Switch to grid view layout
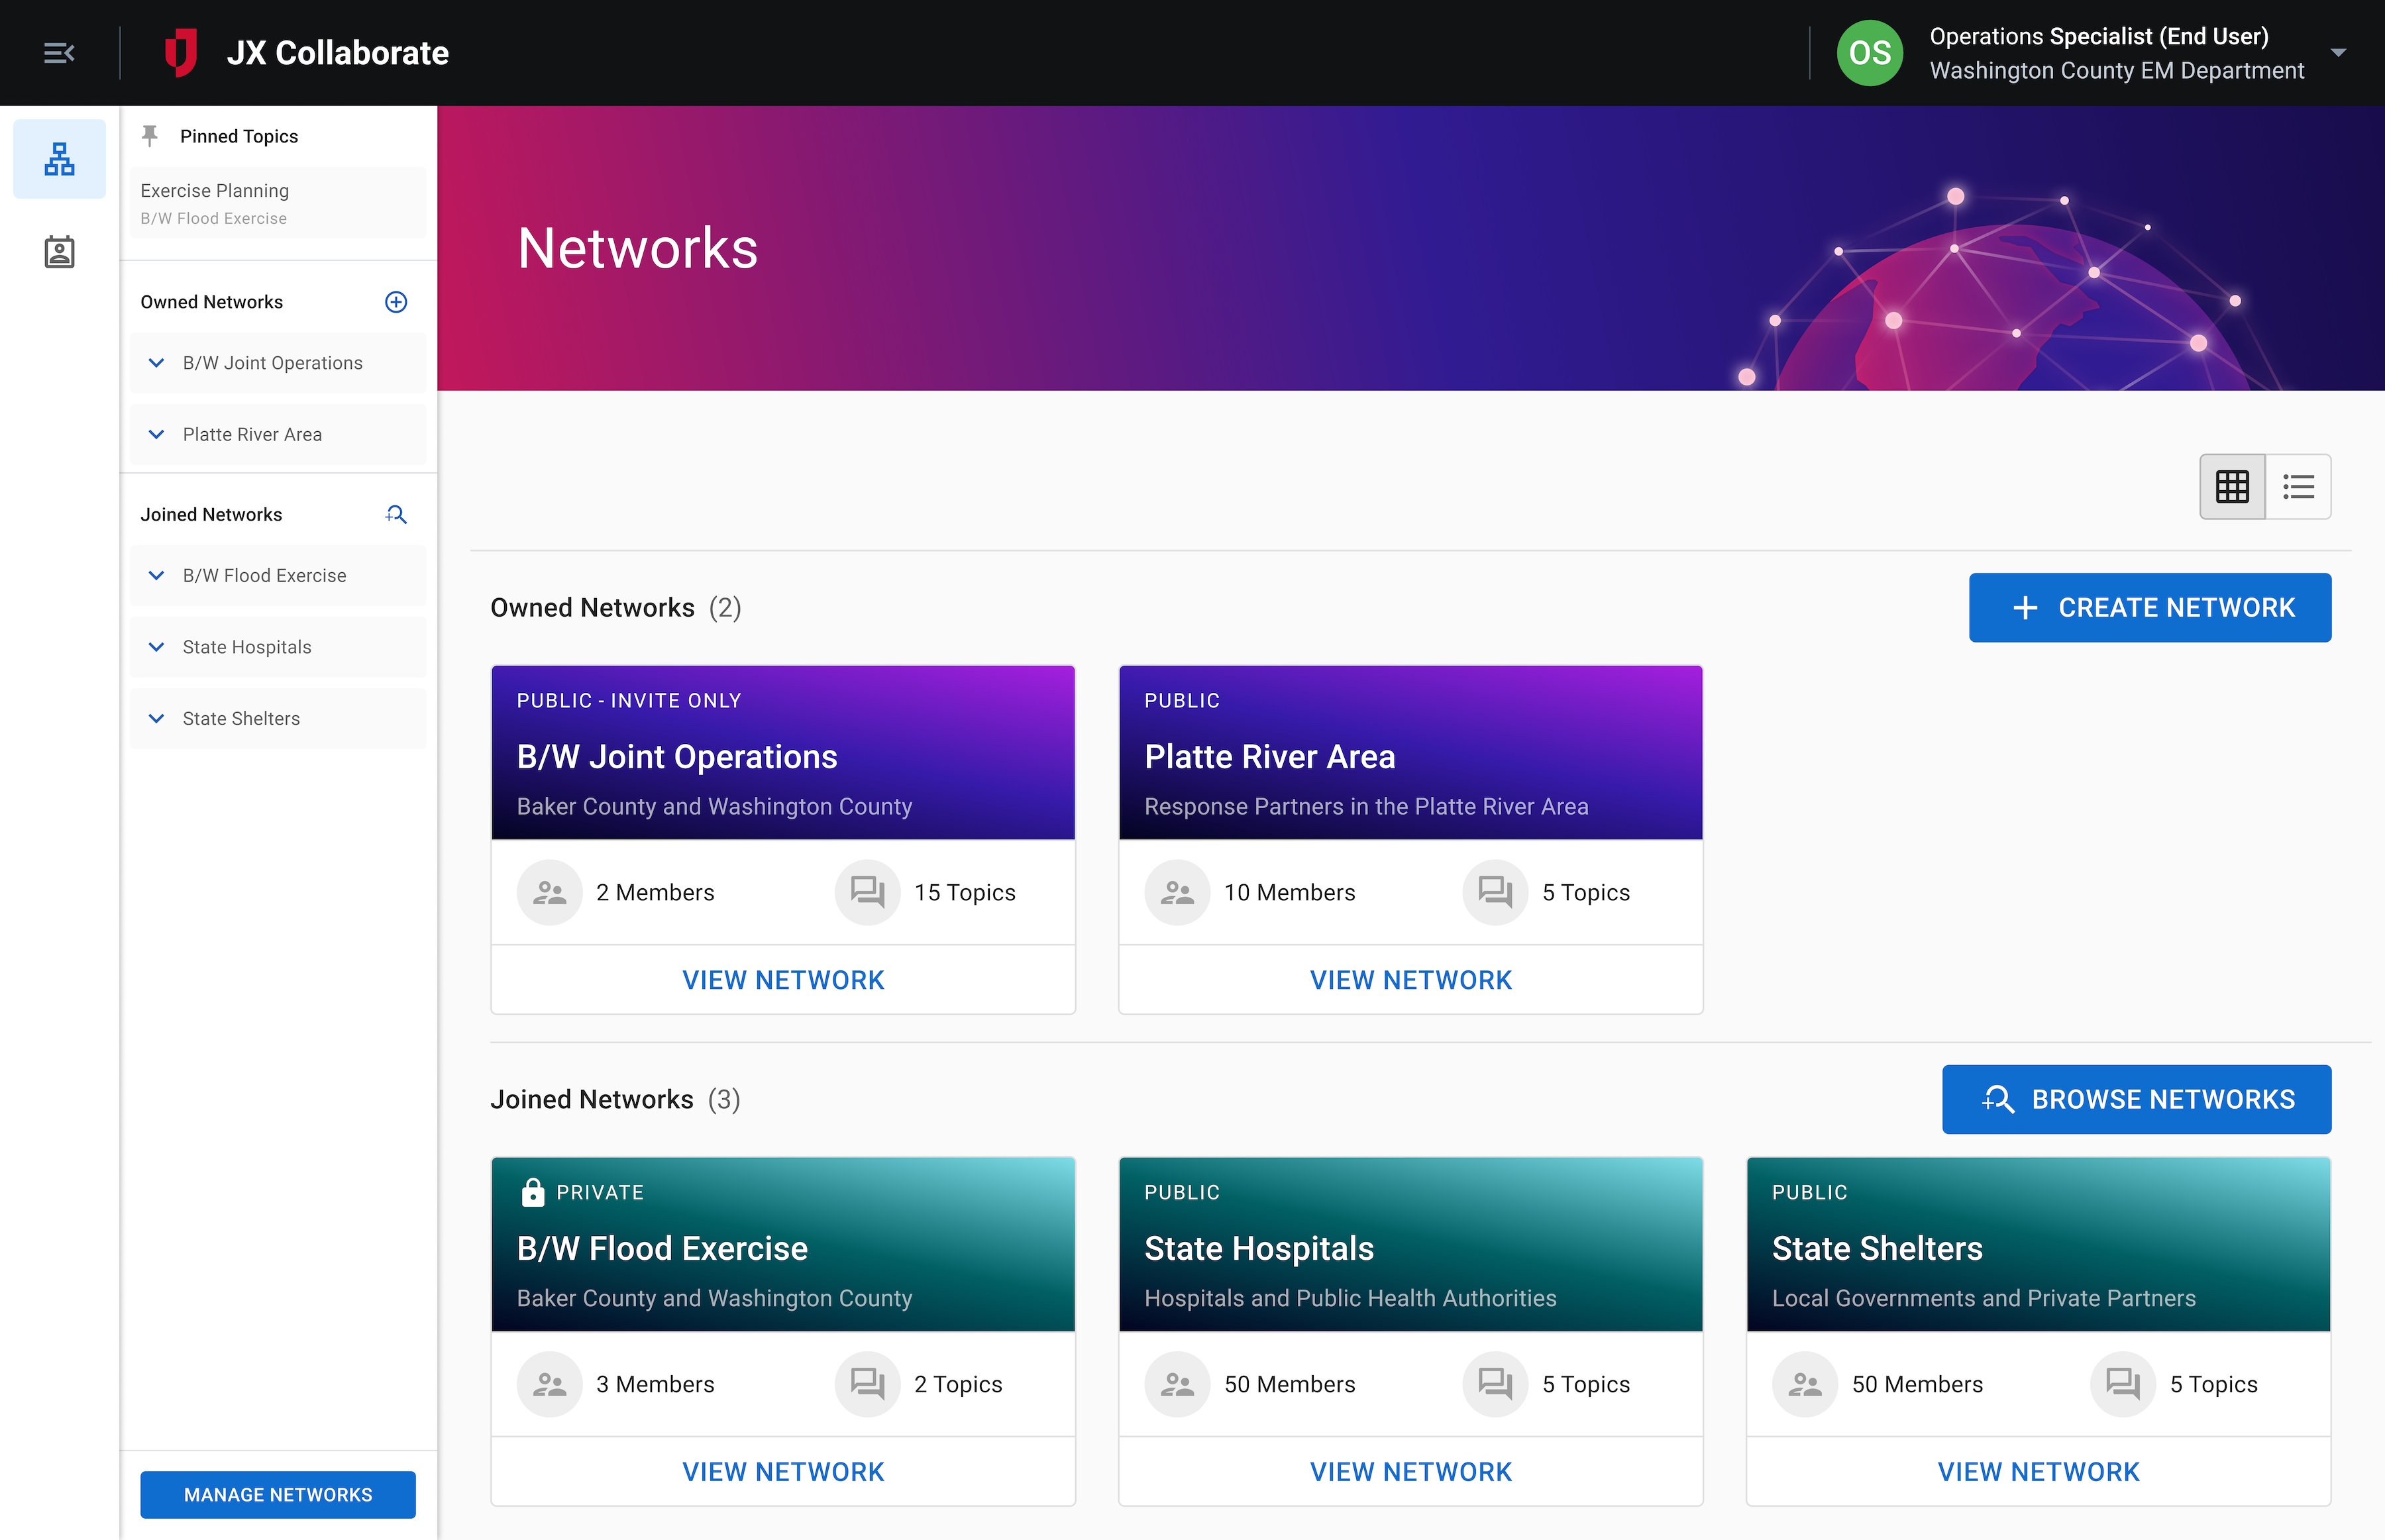2385x1540 pixels. (2232, 487)
